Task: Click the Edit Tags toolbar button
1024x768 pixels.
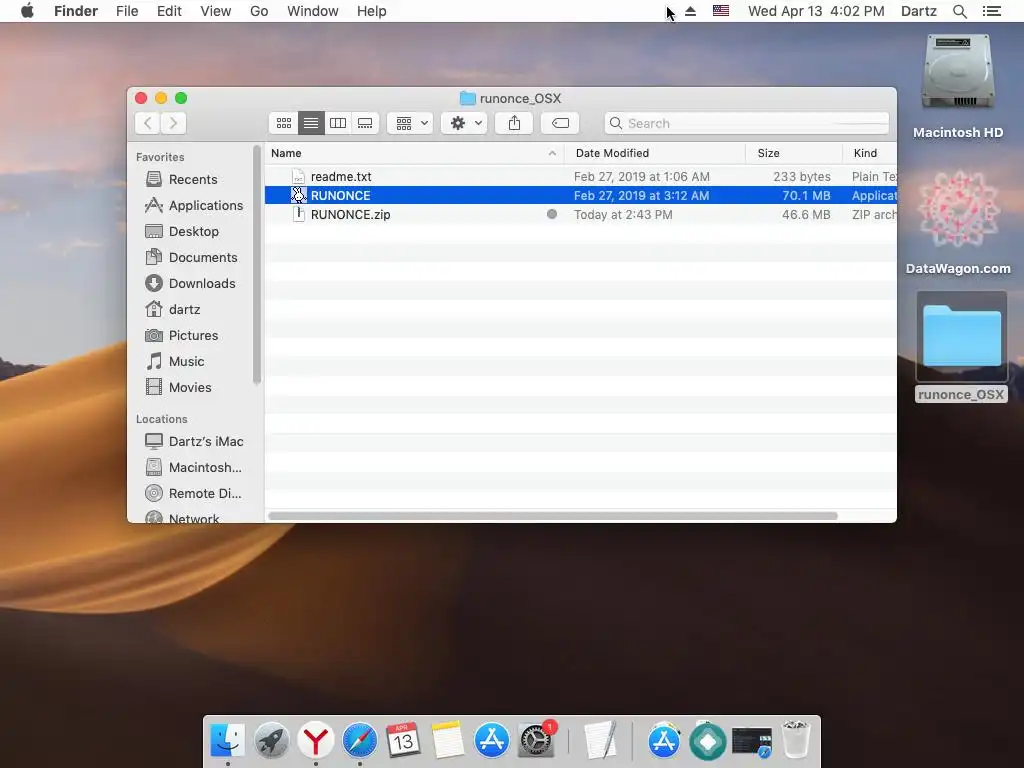Action: point(560,123)
